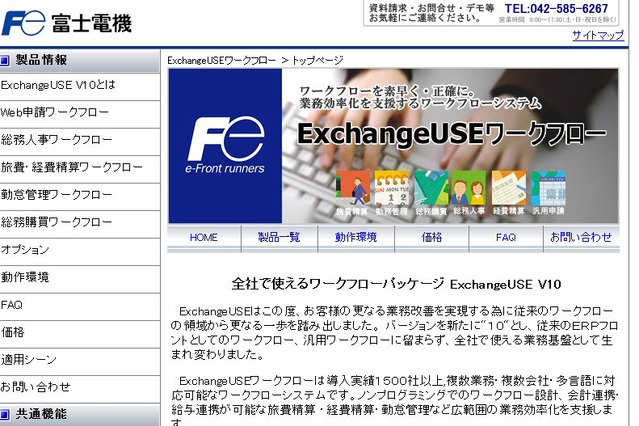Image resolution: width=639 pixels, height=426 pixels.
Task: Open ExchangeUSE V10とは in sidebar
Action: pyautogui.click(x=80, y=86)
